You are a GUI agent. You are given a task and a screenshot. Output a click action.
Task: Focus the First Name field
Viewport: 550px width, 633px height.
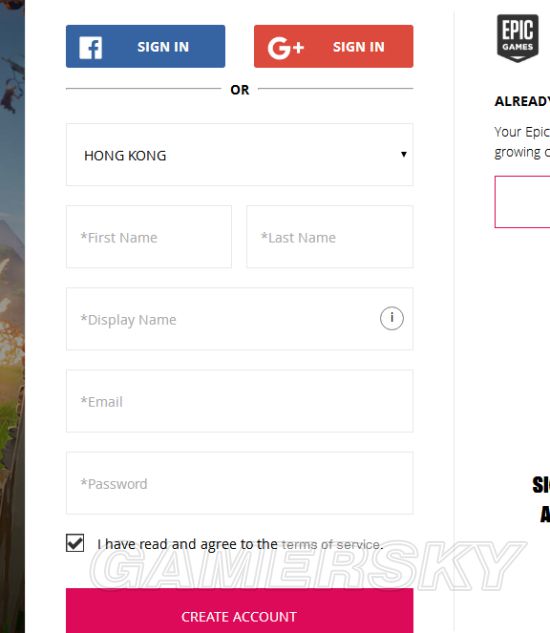pyautogui.click(x=149, y=237)
